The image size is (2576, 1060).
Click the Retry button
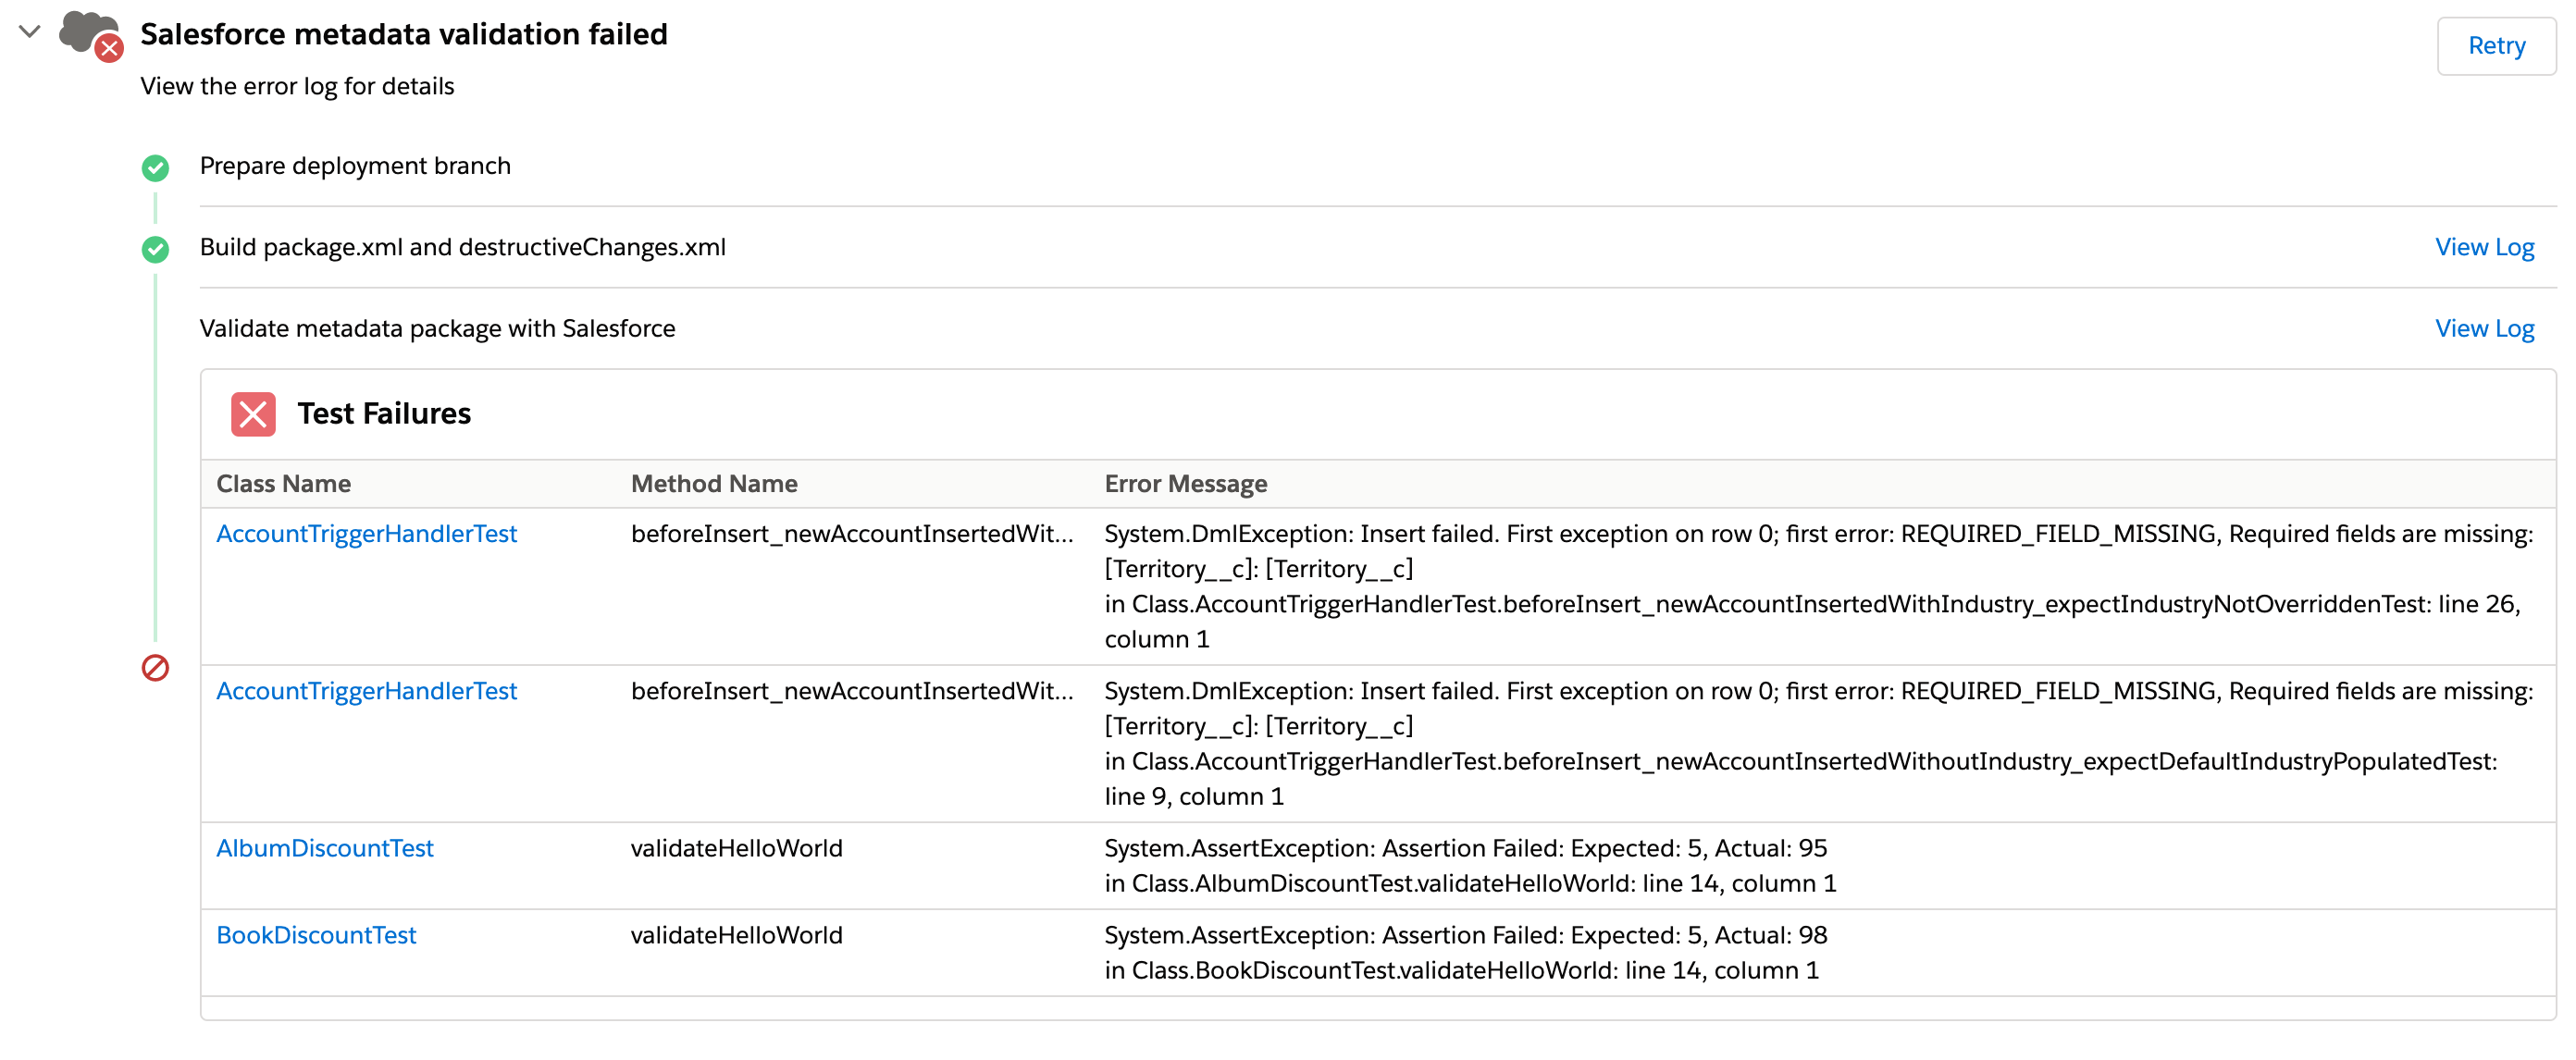pos(2496,46)
